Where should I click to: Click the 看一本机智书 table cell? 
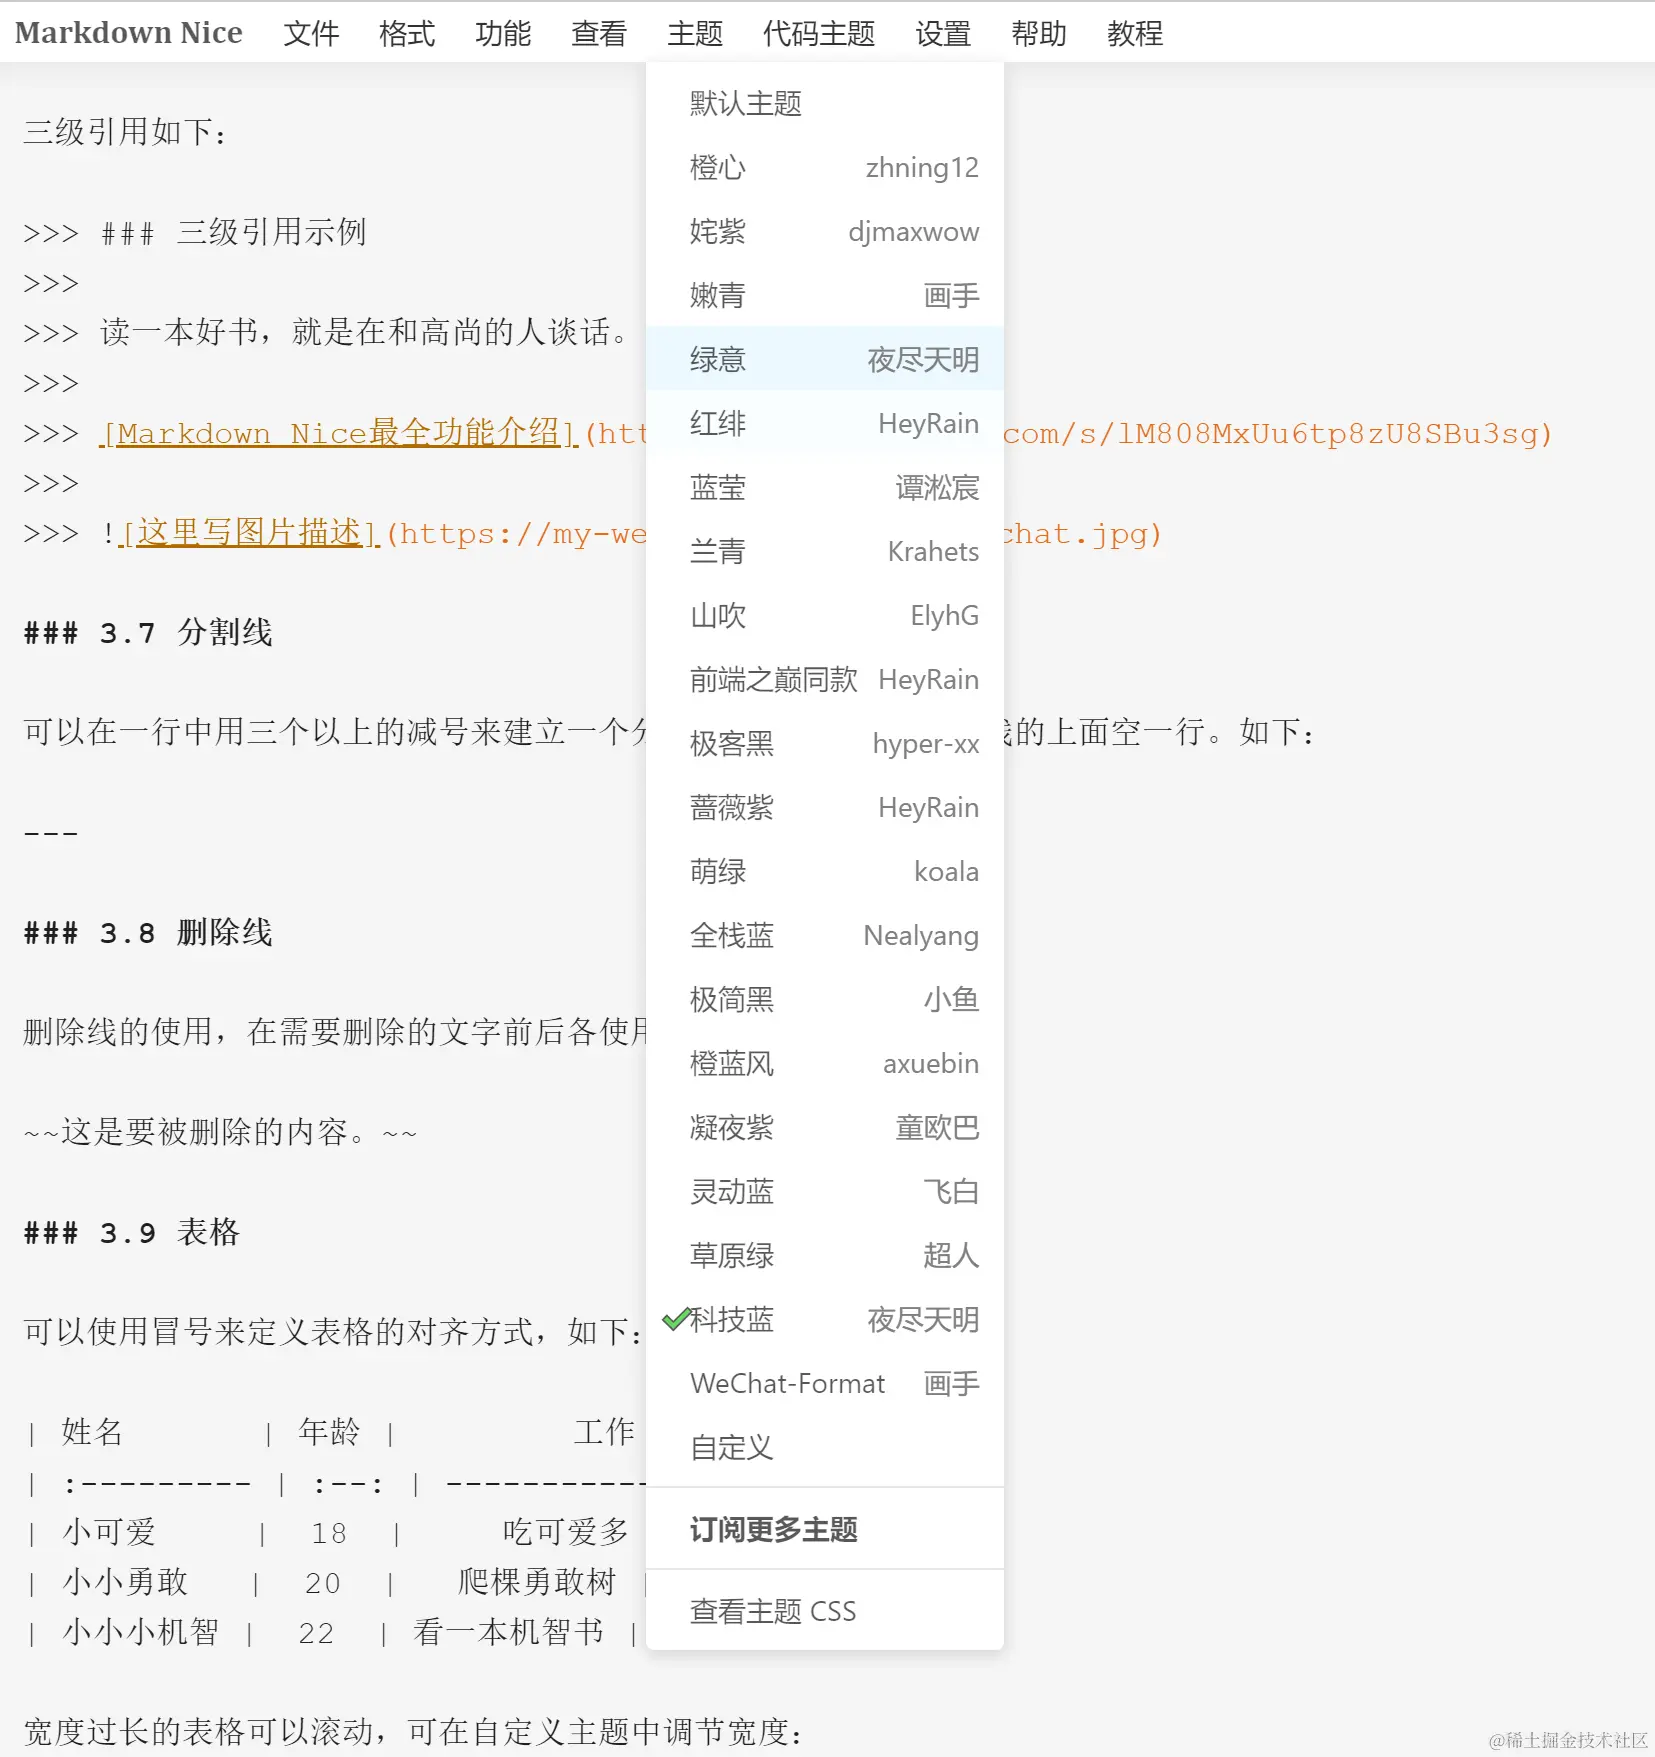509,1632
